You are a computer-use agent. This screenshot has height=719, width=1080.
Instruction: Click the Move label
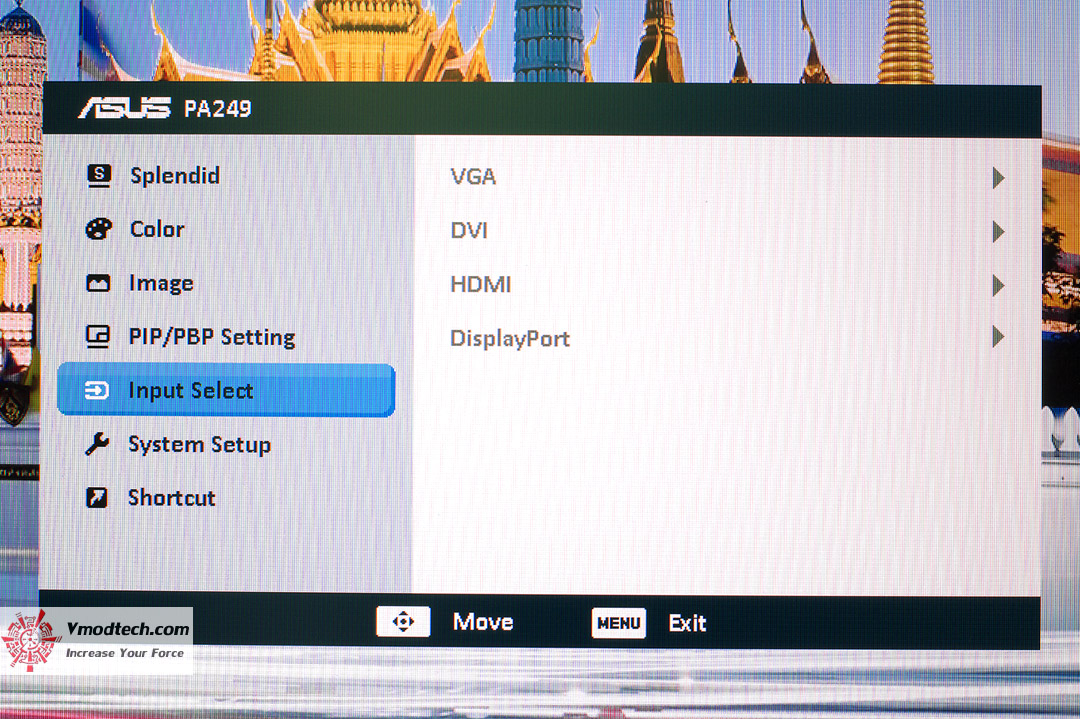(x=483, y=622)
